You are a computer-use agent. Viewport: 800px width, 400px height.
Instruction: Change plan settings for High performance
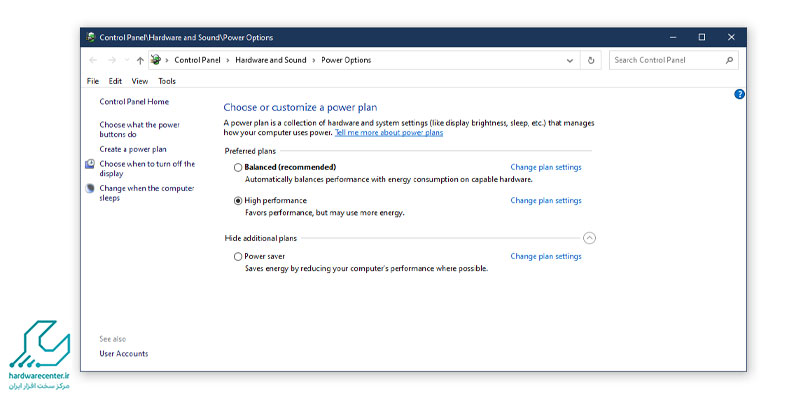(x=545, y=201)
